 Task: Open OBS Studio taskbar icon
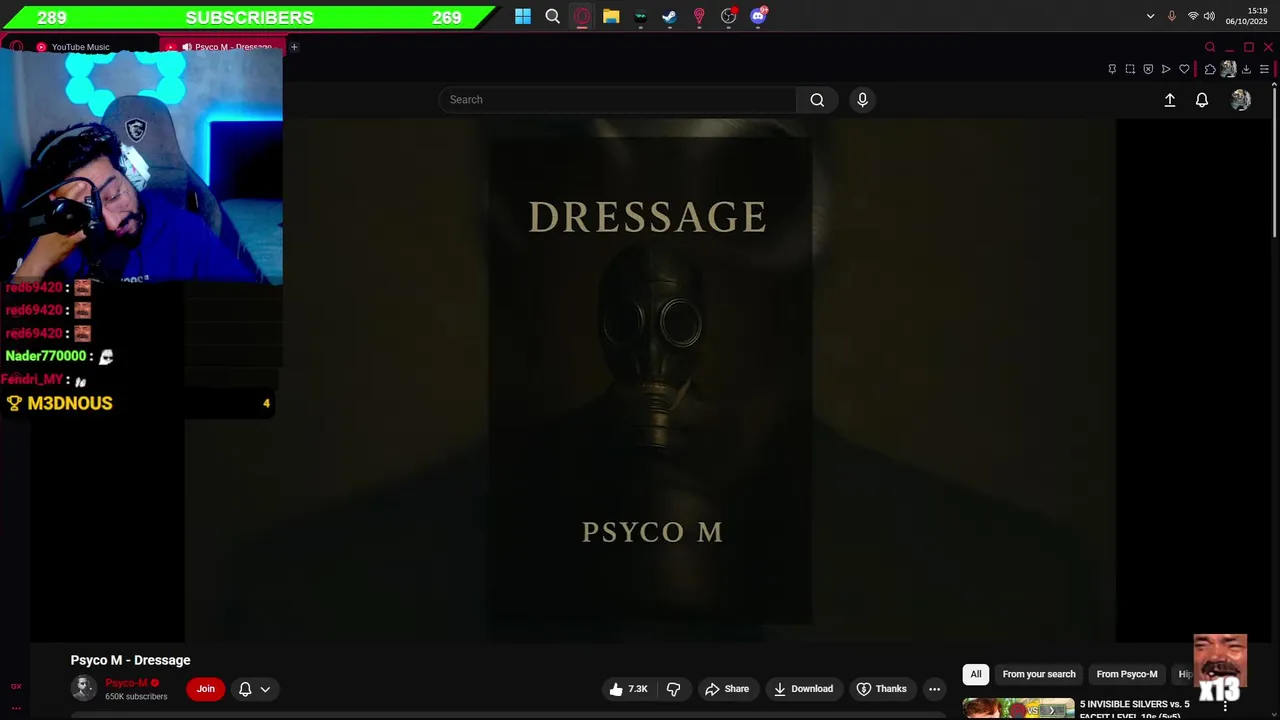tap(729, 16)
